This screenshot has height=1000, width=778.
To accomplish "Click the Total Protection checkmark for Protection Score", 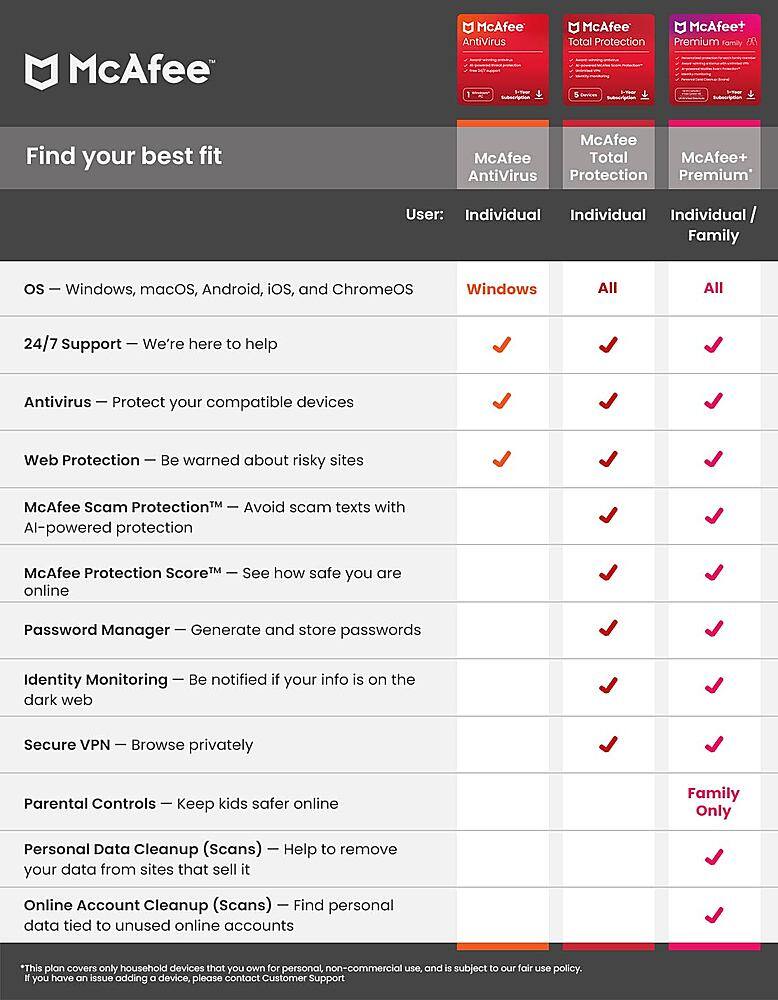I will [x=608, y=573].
